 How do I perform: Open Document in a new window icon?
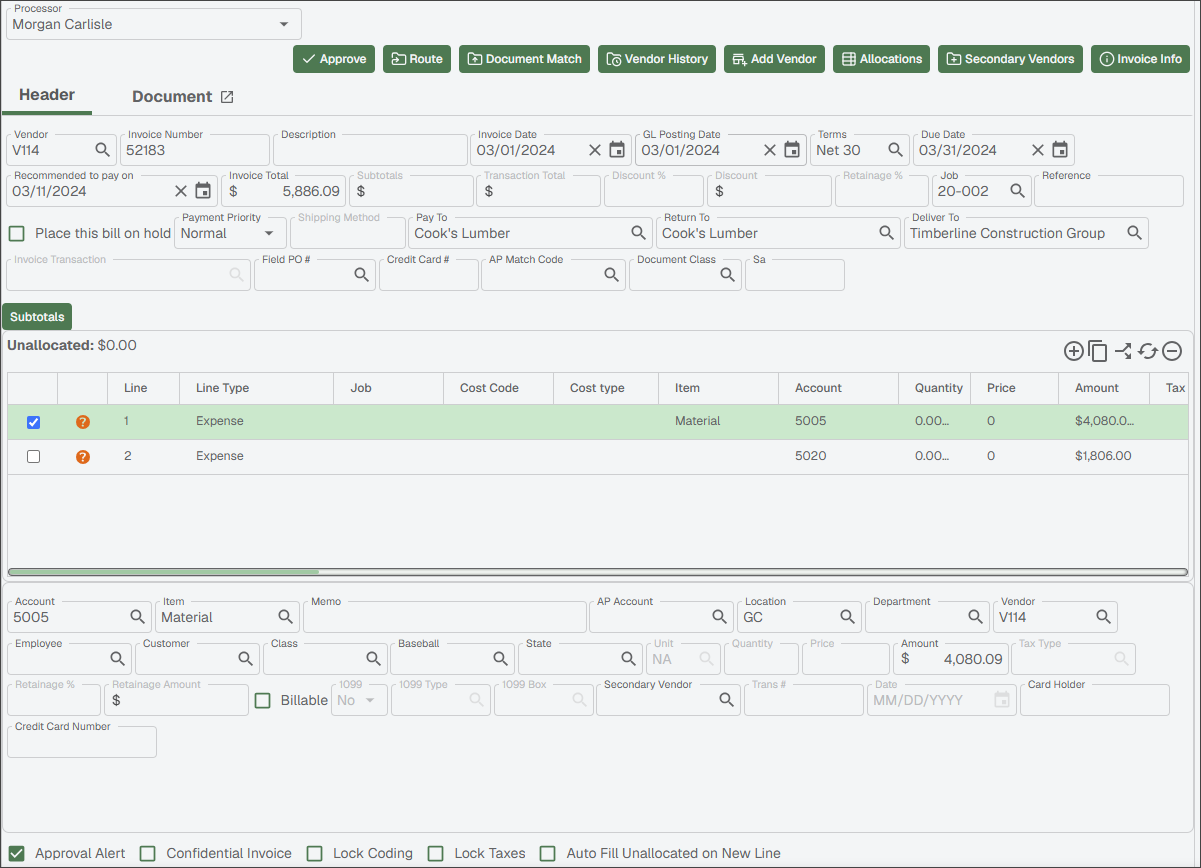(x=227, y=97)
